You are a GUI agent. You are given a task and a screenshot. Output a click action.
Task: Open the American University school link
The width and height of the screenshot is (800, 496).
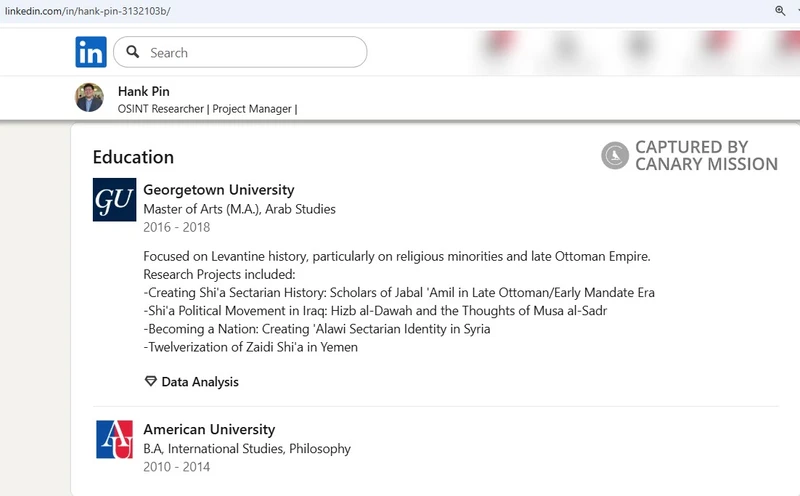(x=209, y=430)
